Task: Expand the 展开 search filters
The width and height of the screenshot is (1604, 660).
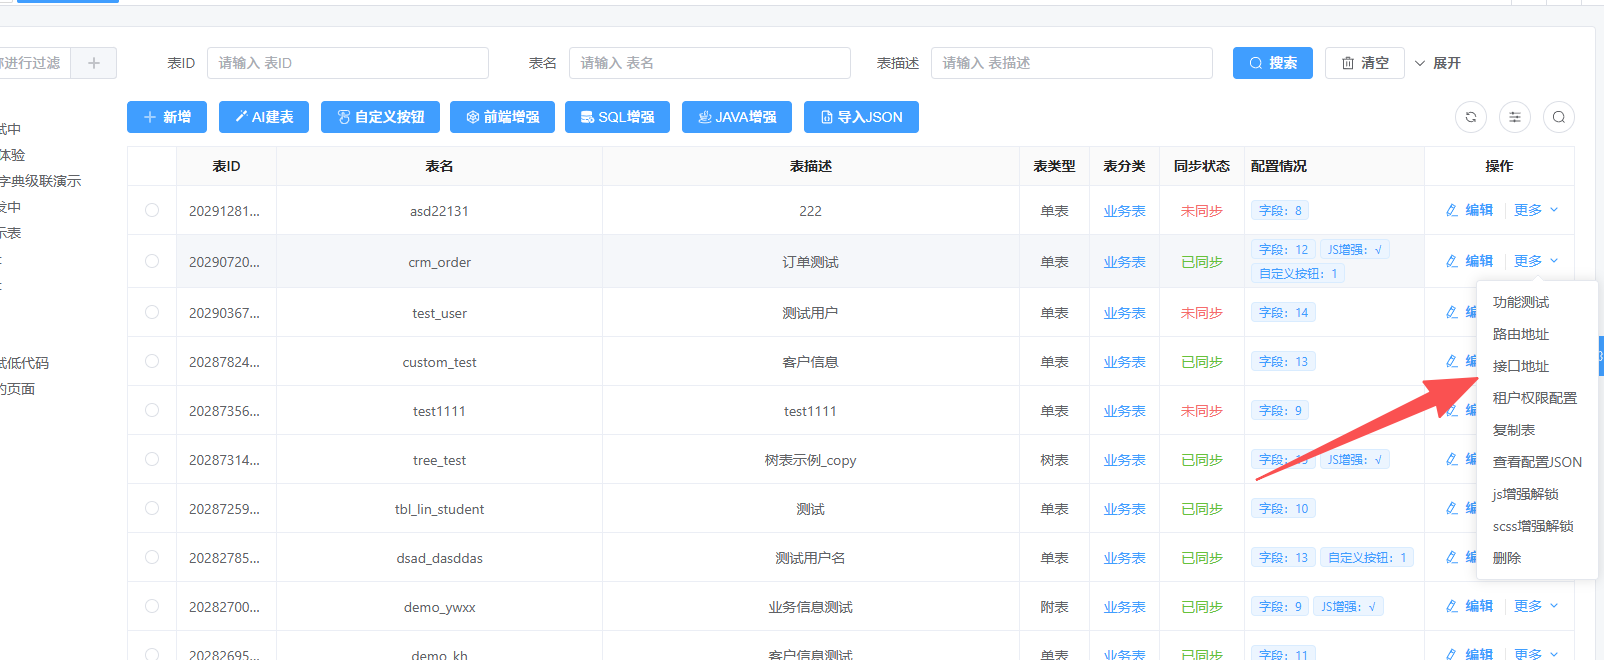Action: (x=1437, y=63)
